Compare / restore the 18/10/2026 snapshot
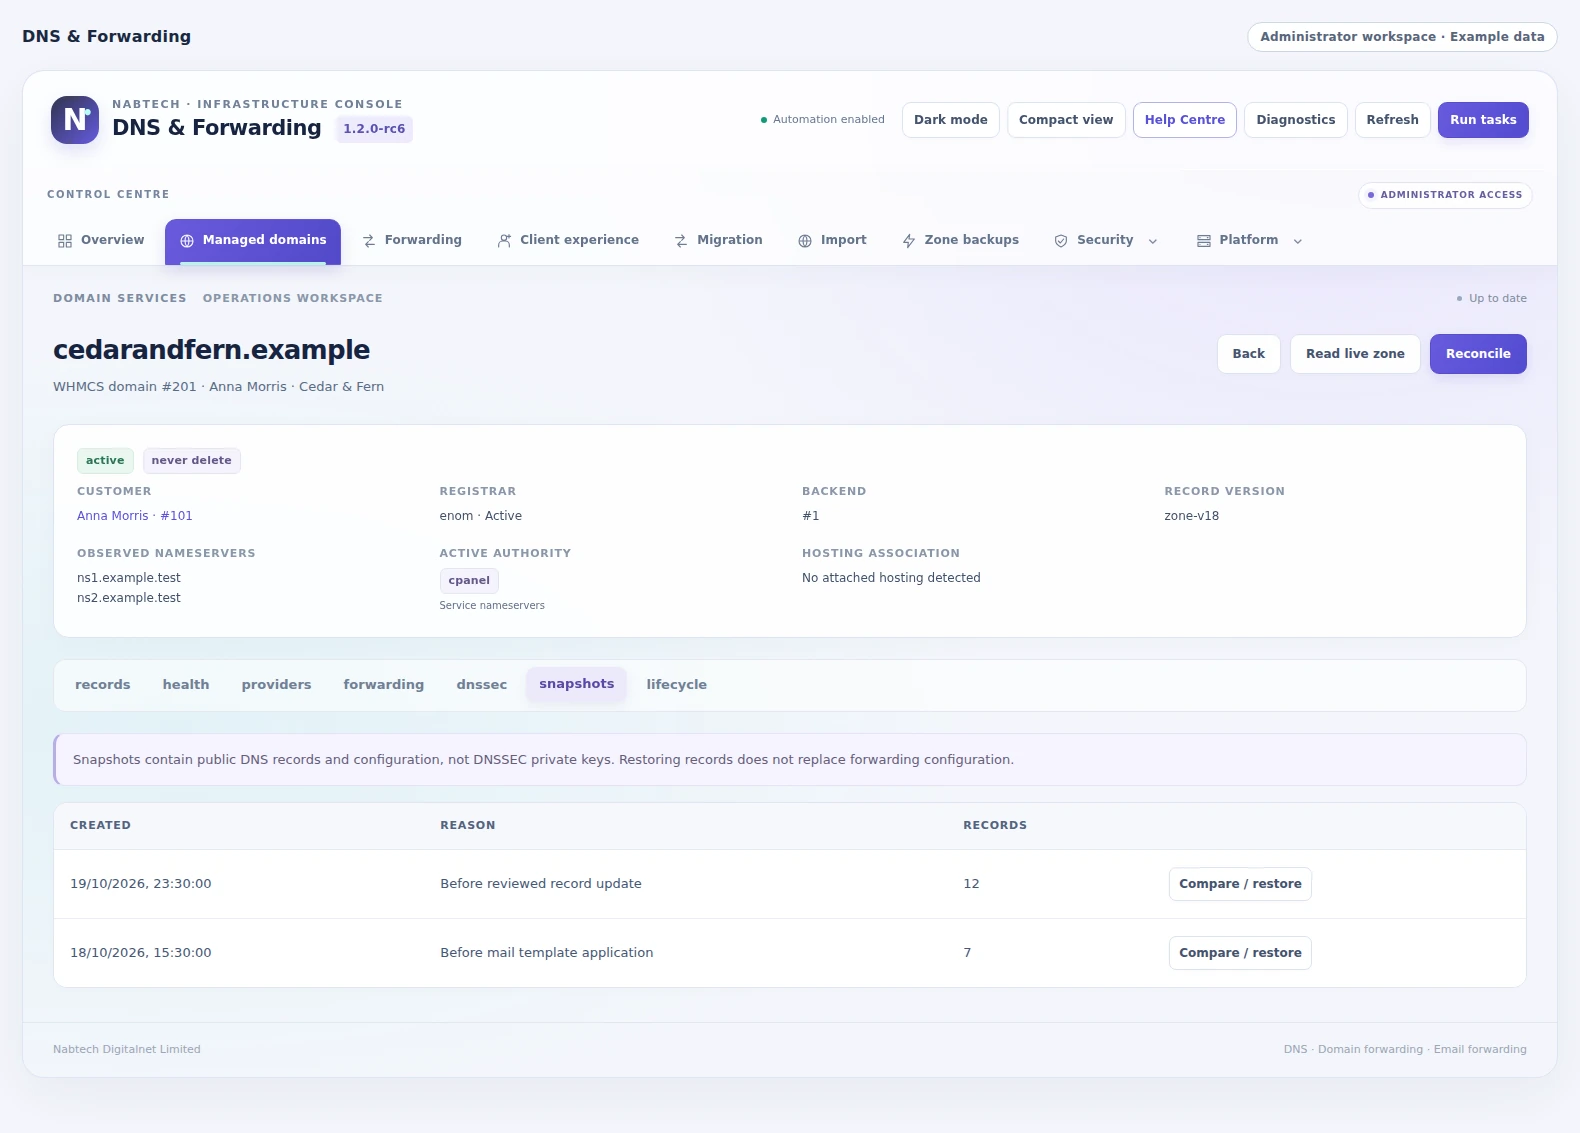 (x=1240, y=953)
